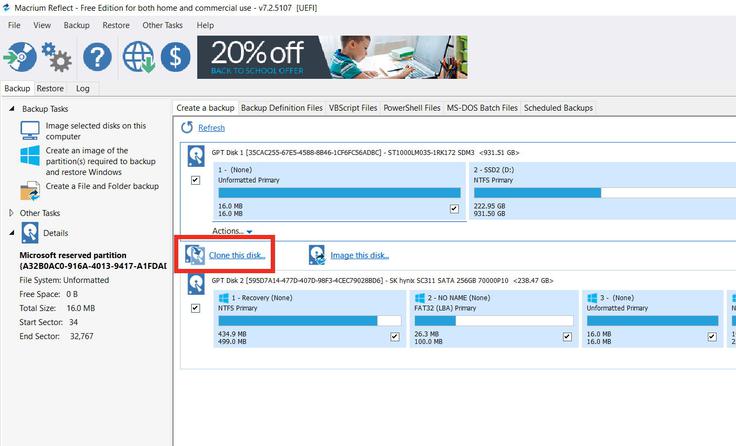This screenshot has height=446, width=736.
Task: Click the globe download updates icon
Action: coord(139,57)
